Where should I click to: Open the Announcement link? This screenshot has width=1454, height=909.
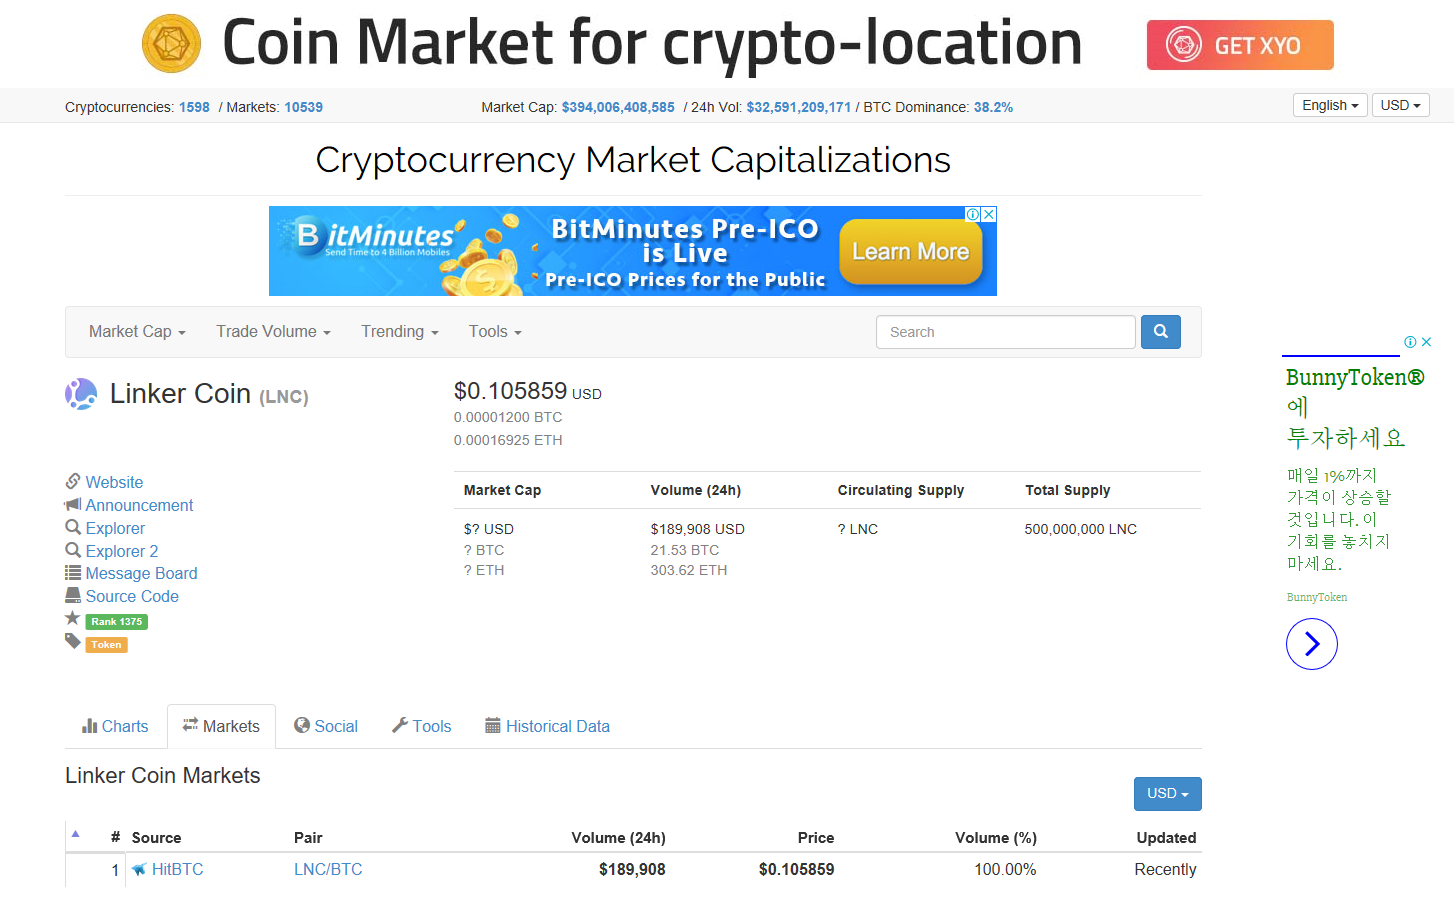click(x=139, y=505)
